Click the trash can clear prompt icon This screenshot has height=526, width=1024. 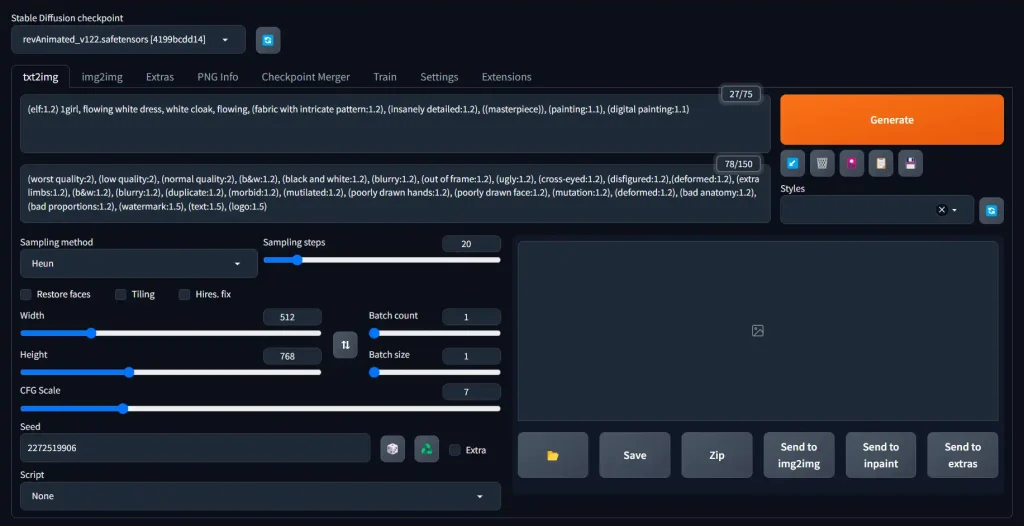(822, 163)
